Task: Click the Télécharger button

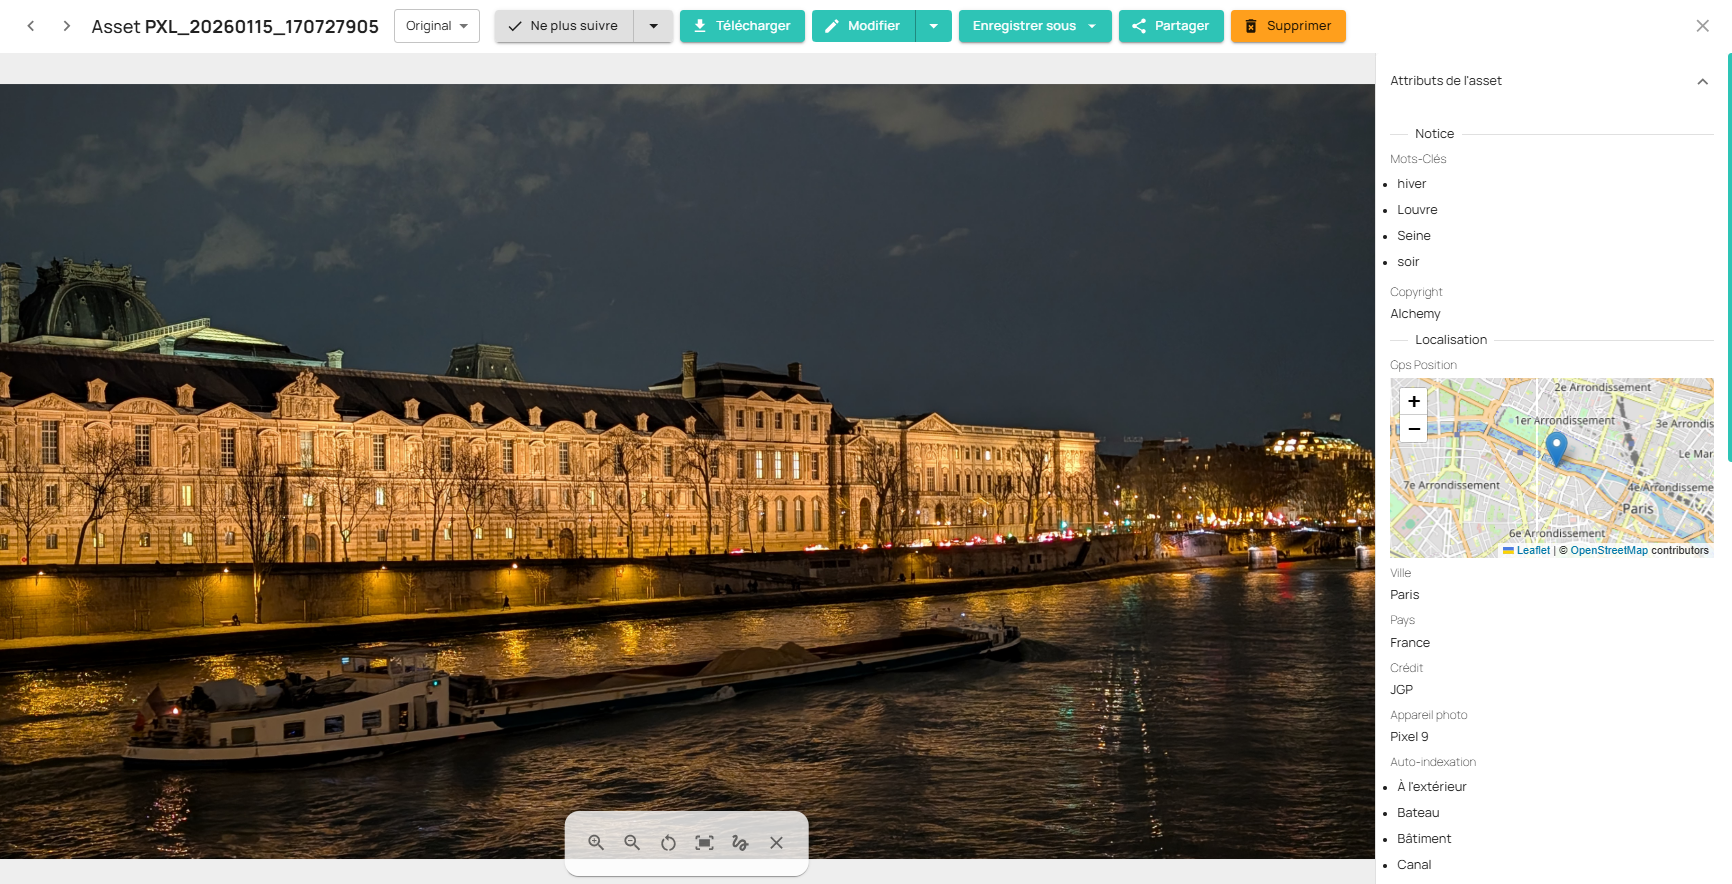Action: pyautogui.click(x=742, y=26)
